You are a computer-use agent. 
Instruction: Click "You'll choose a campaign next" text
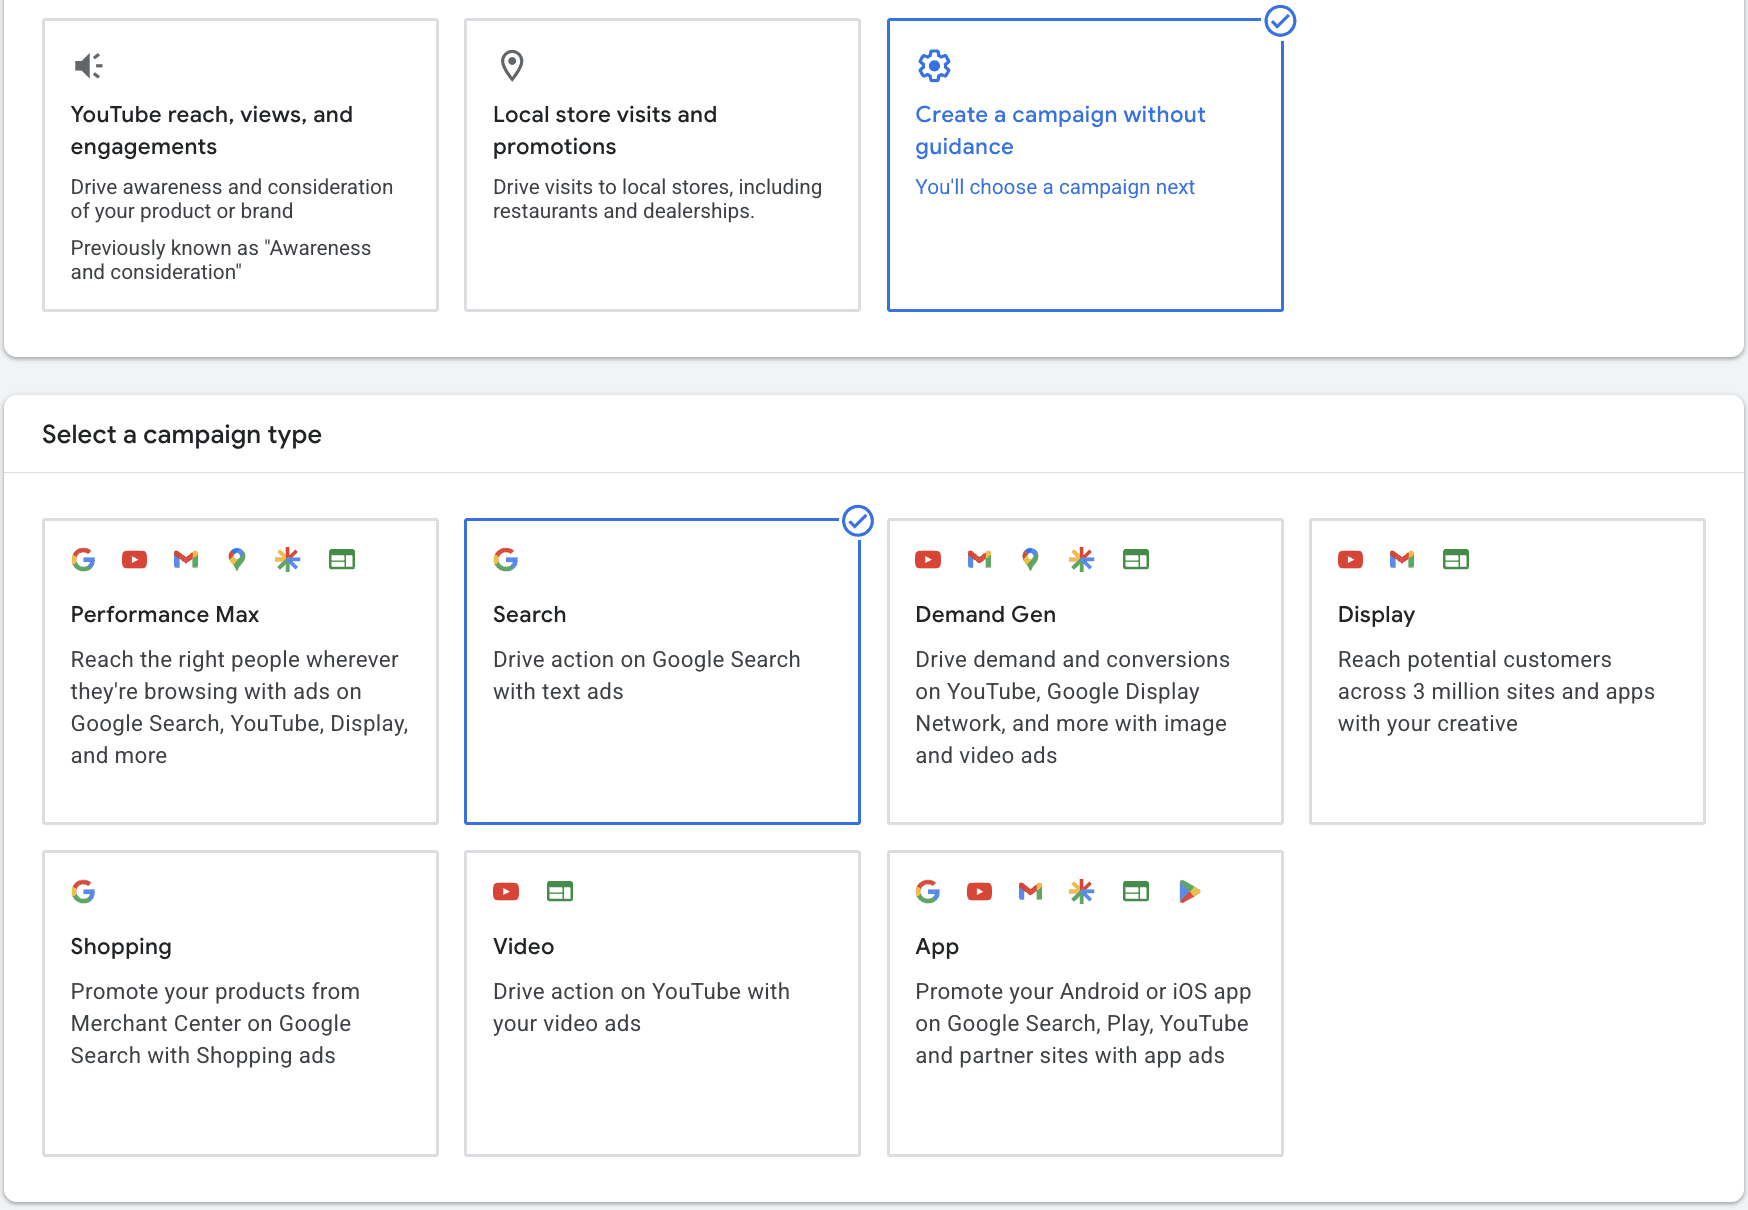[x=1055, y=187]
